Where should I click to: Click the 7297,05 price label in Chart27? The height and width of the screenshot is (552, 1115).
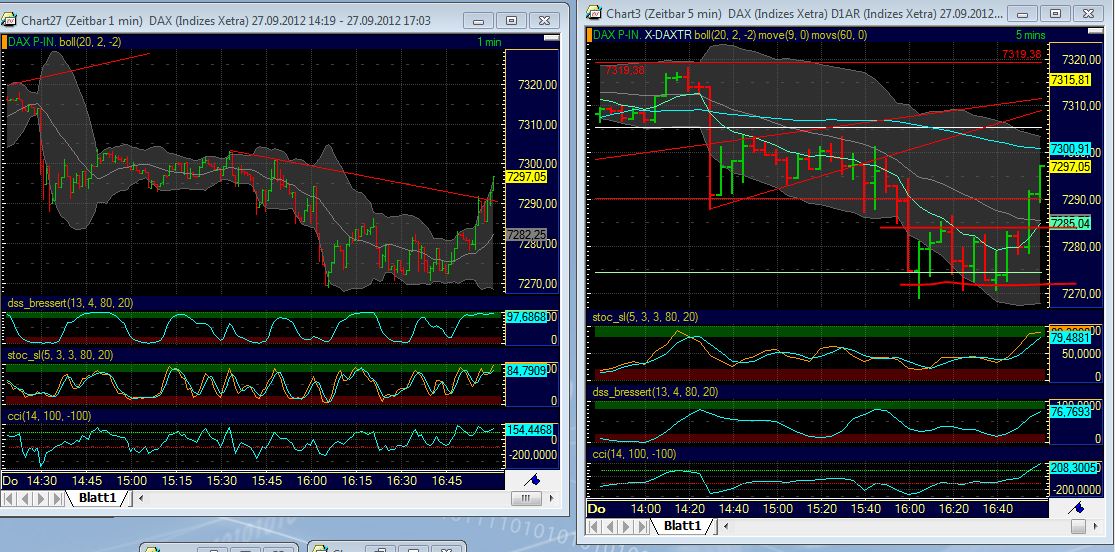click(526, 177)
